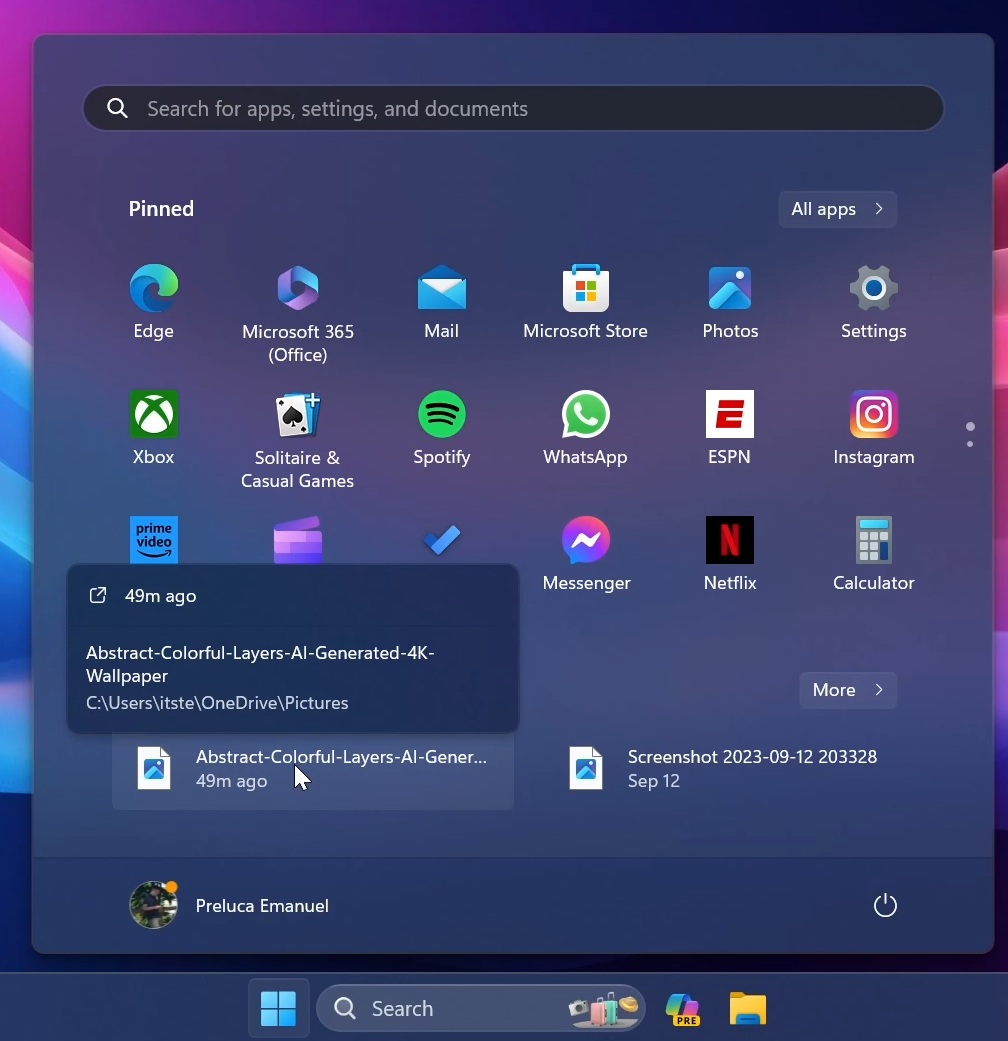Launch Prime Video
The width and height of the screenshot is (1008, 1041).
pos(153,540)
